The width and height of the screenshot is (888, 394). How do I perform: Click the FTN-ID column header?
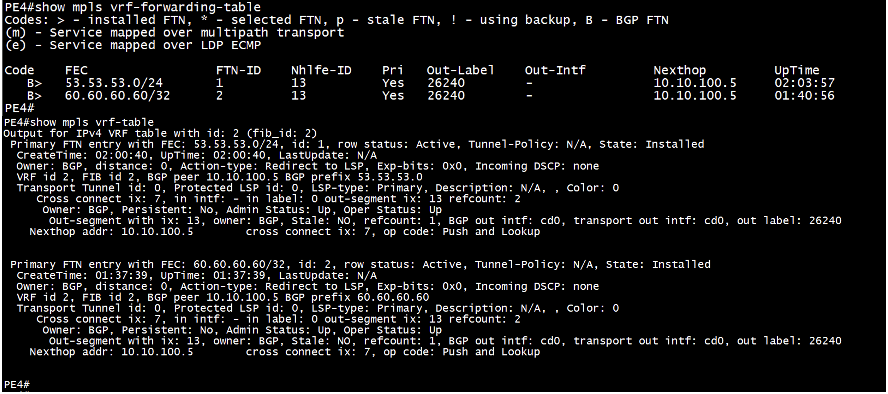(x=238, y=71)
